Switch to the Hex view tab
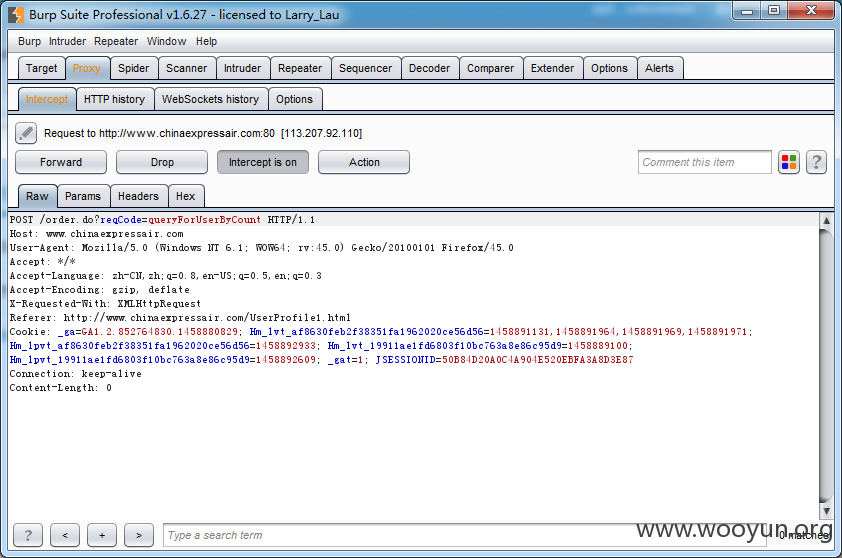842x558 pixels. pos(185,196)
